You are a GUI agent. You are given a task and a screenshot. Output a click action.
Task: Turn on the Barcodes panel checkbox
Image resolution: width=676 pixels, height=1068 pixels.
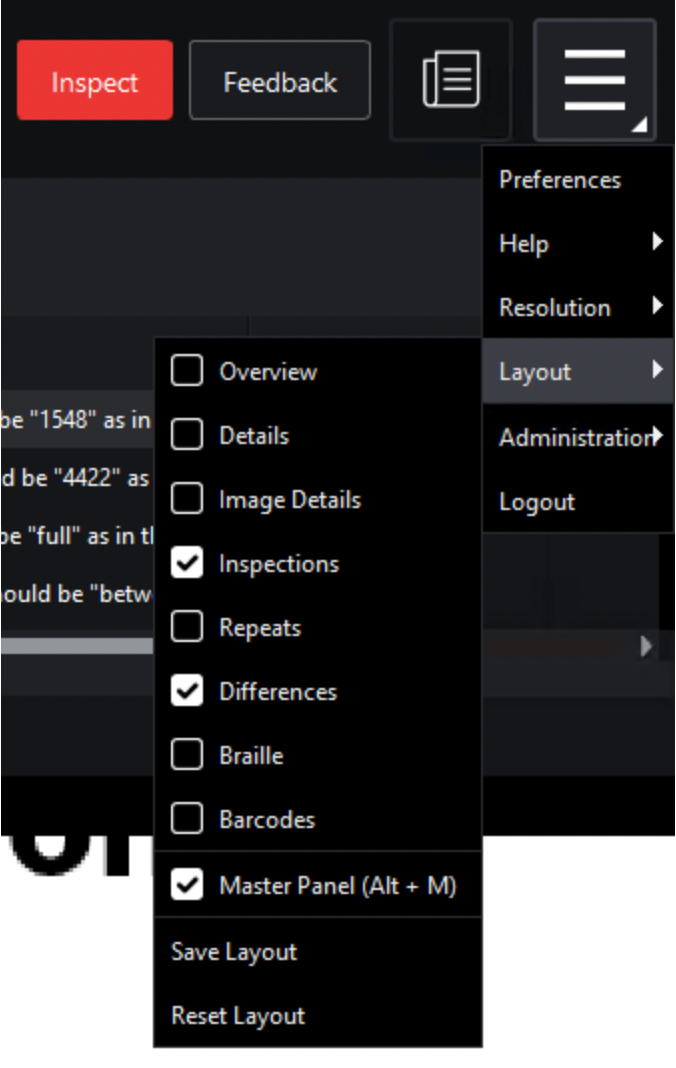(187, 819)
